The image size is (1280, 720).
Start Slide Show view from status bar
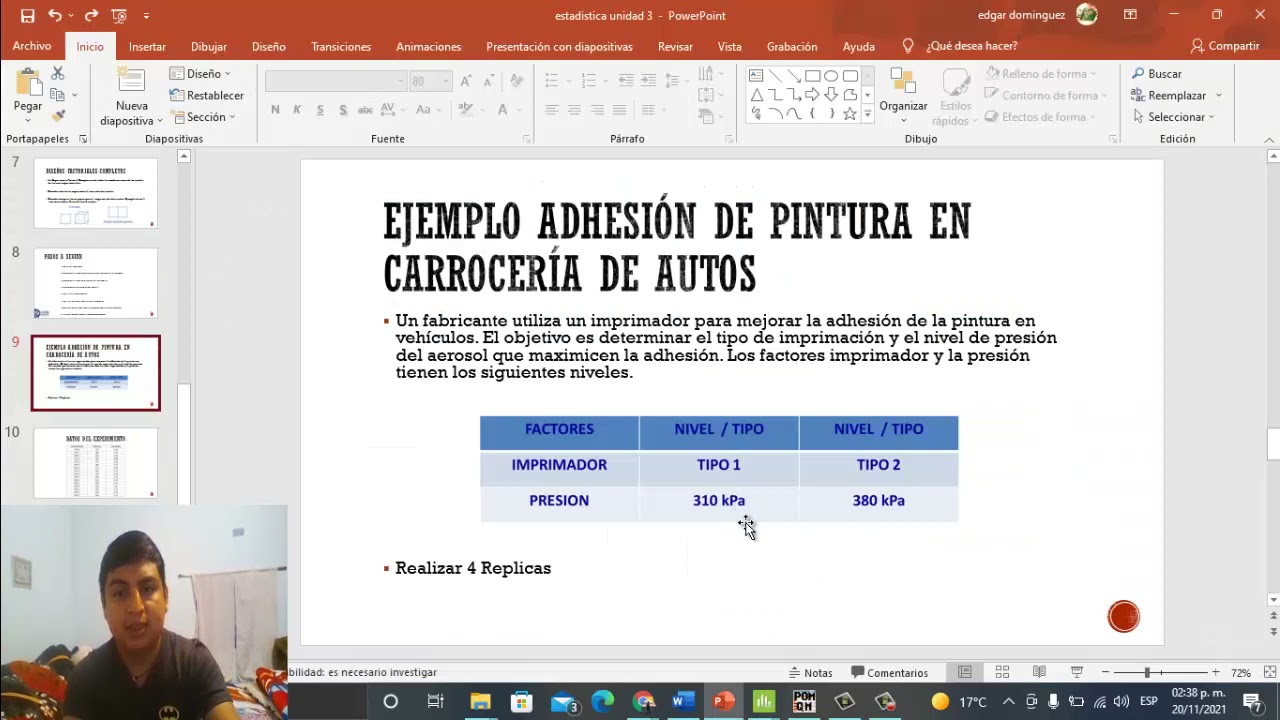click(x=1077, y=673)
